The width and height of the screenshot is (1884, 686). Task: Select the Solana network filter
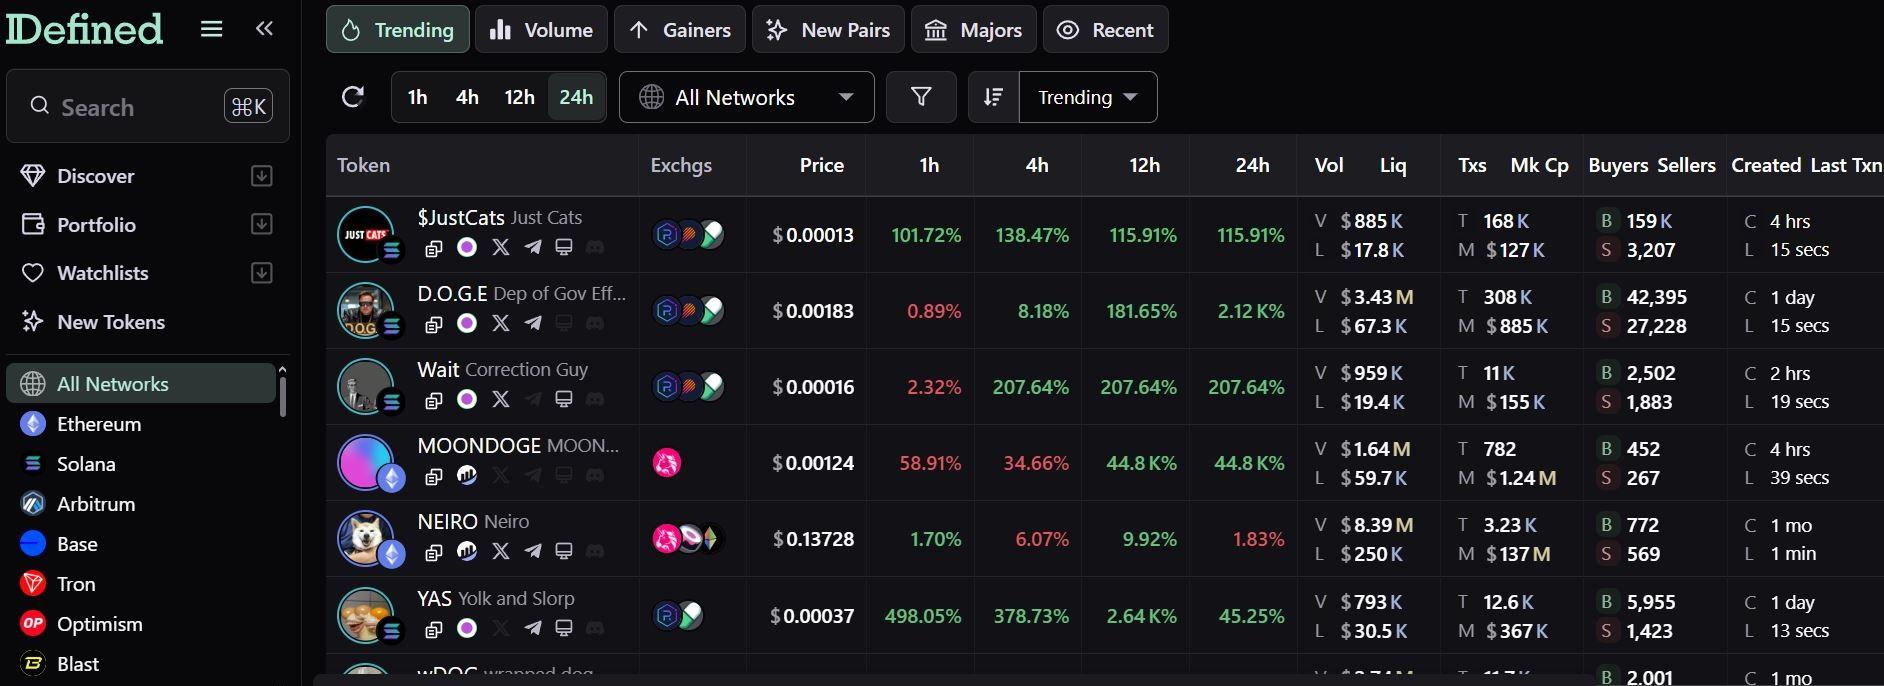[85, 463]
